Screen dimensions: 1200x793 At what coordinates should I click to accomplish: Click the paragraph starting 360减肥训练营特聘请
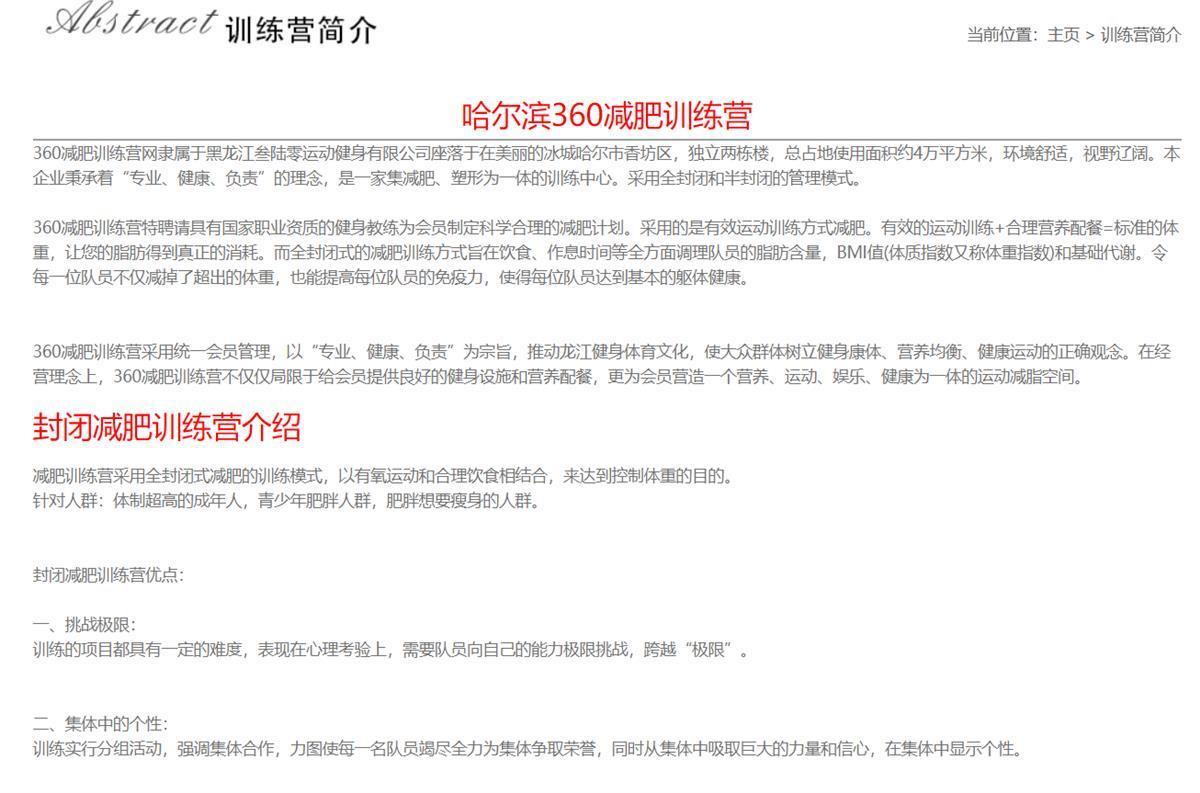click(x=606, y=253)
